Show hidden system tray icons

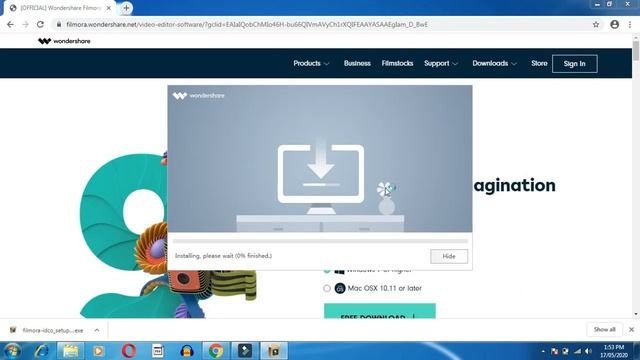pos(543,351)
